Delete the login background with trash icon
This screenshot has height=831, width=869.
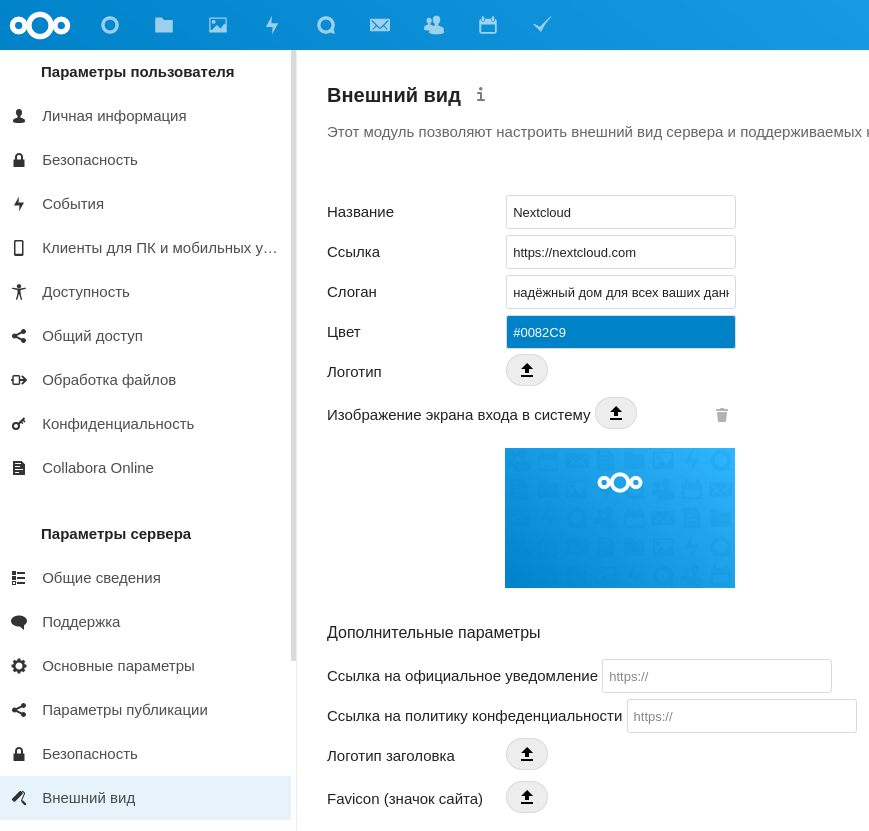pos(722,415)
